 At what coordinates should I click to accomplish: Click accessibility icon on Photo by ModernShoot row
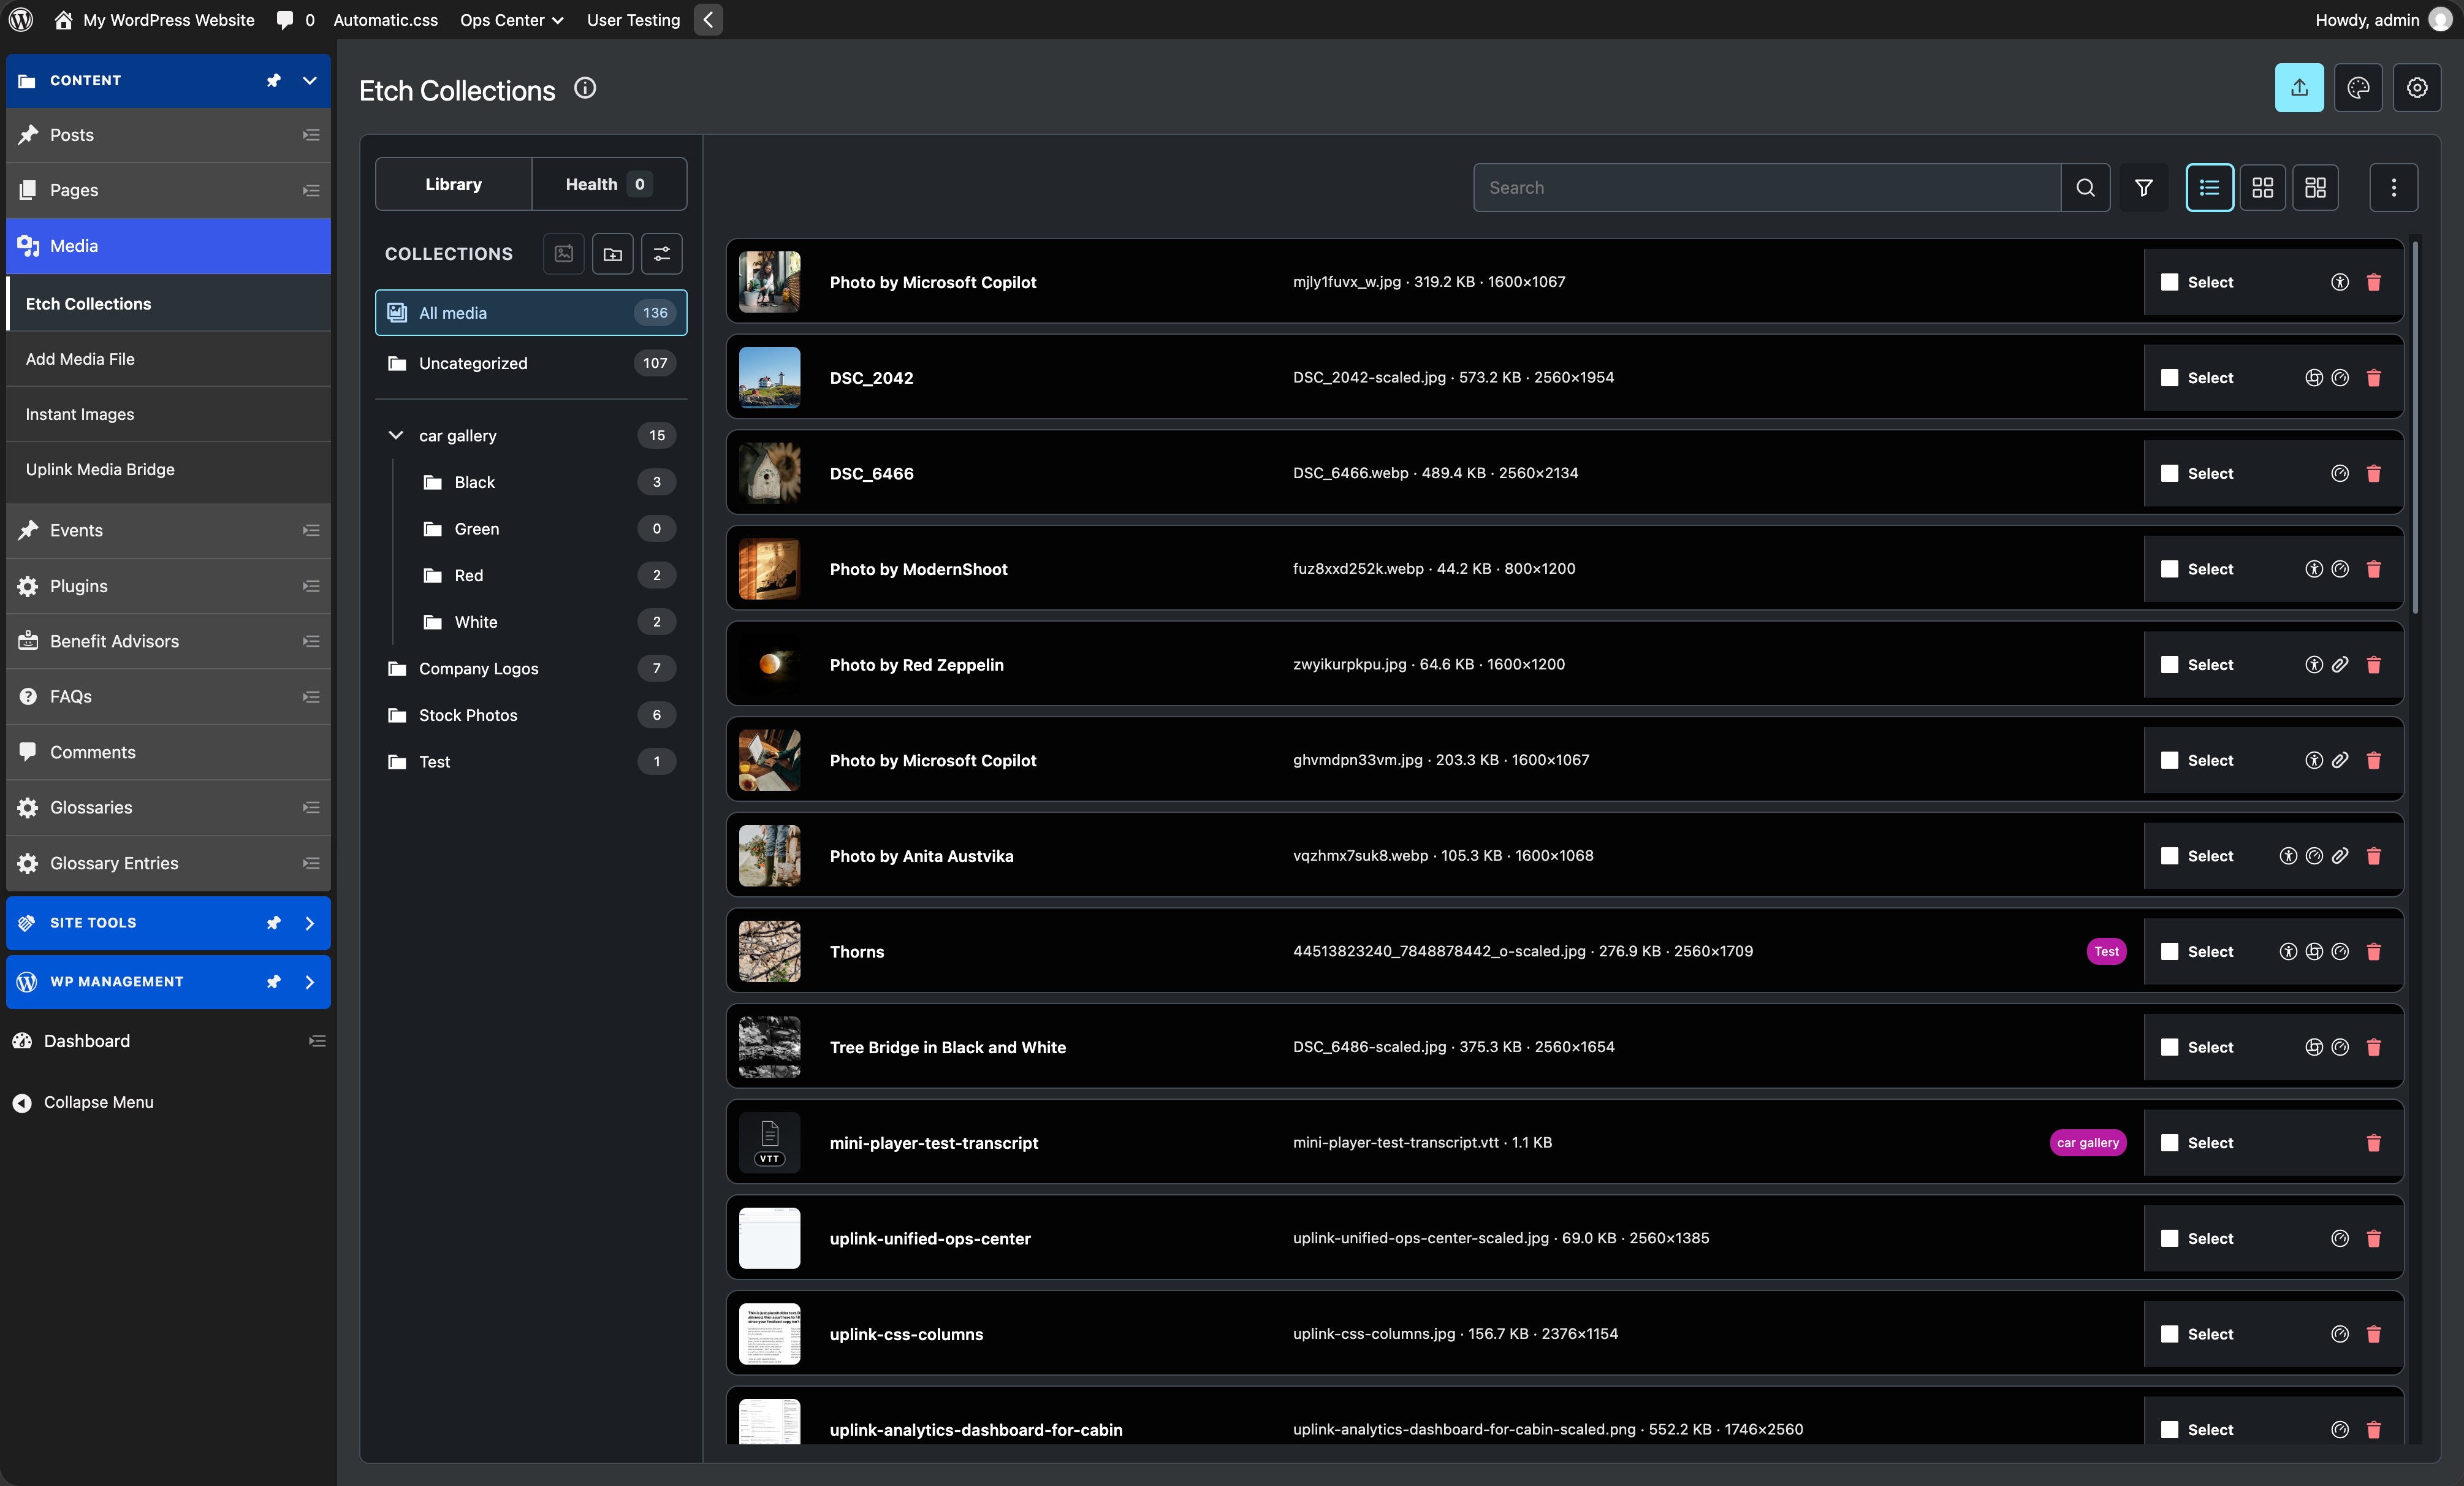(2314, 569)
